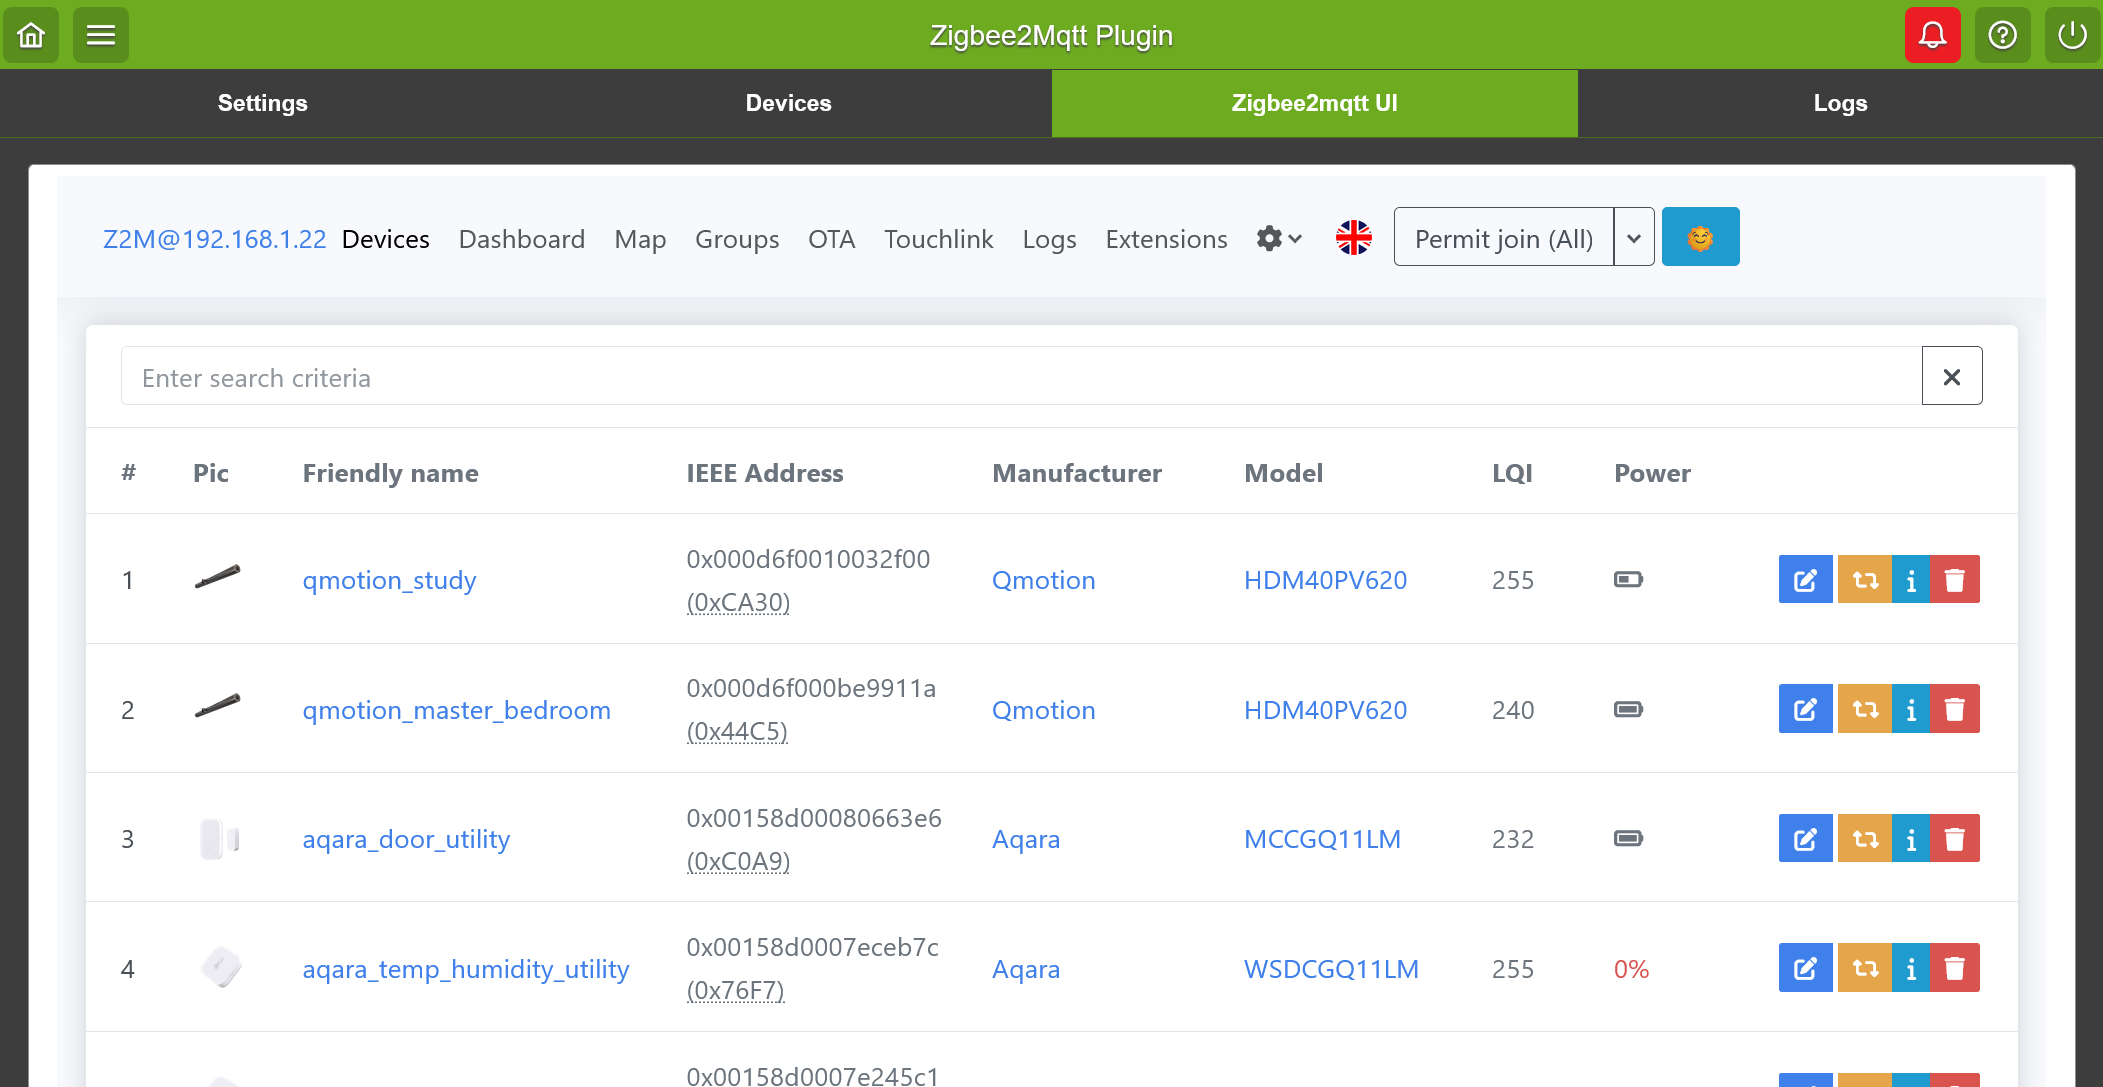The height and width of the screenshot is (1087, 2103).
Task: Open the Dashboard menu item
Action: (x=521, y=239)
